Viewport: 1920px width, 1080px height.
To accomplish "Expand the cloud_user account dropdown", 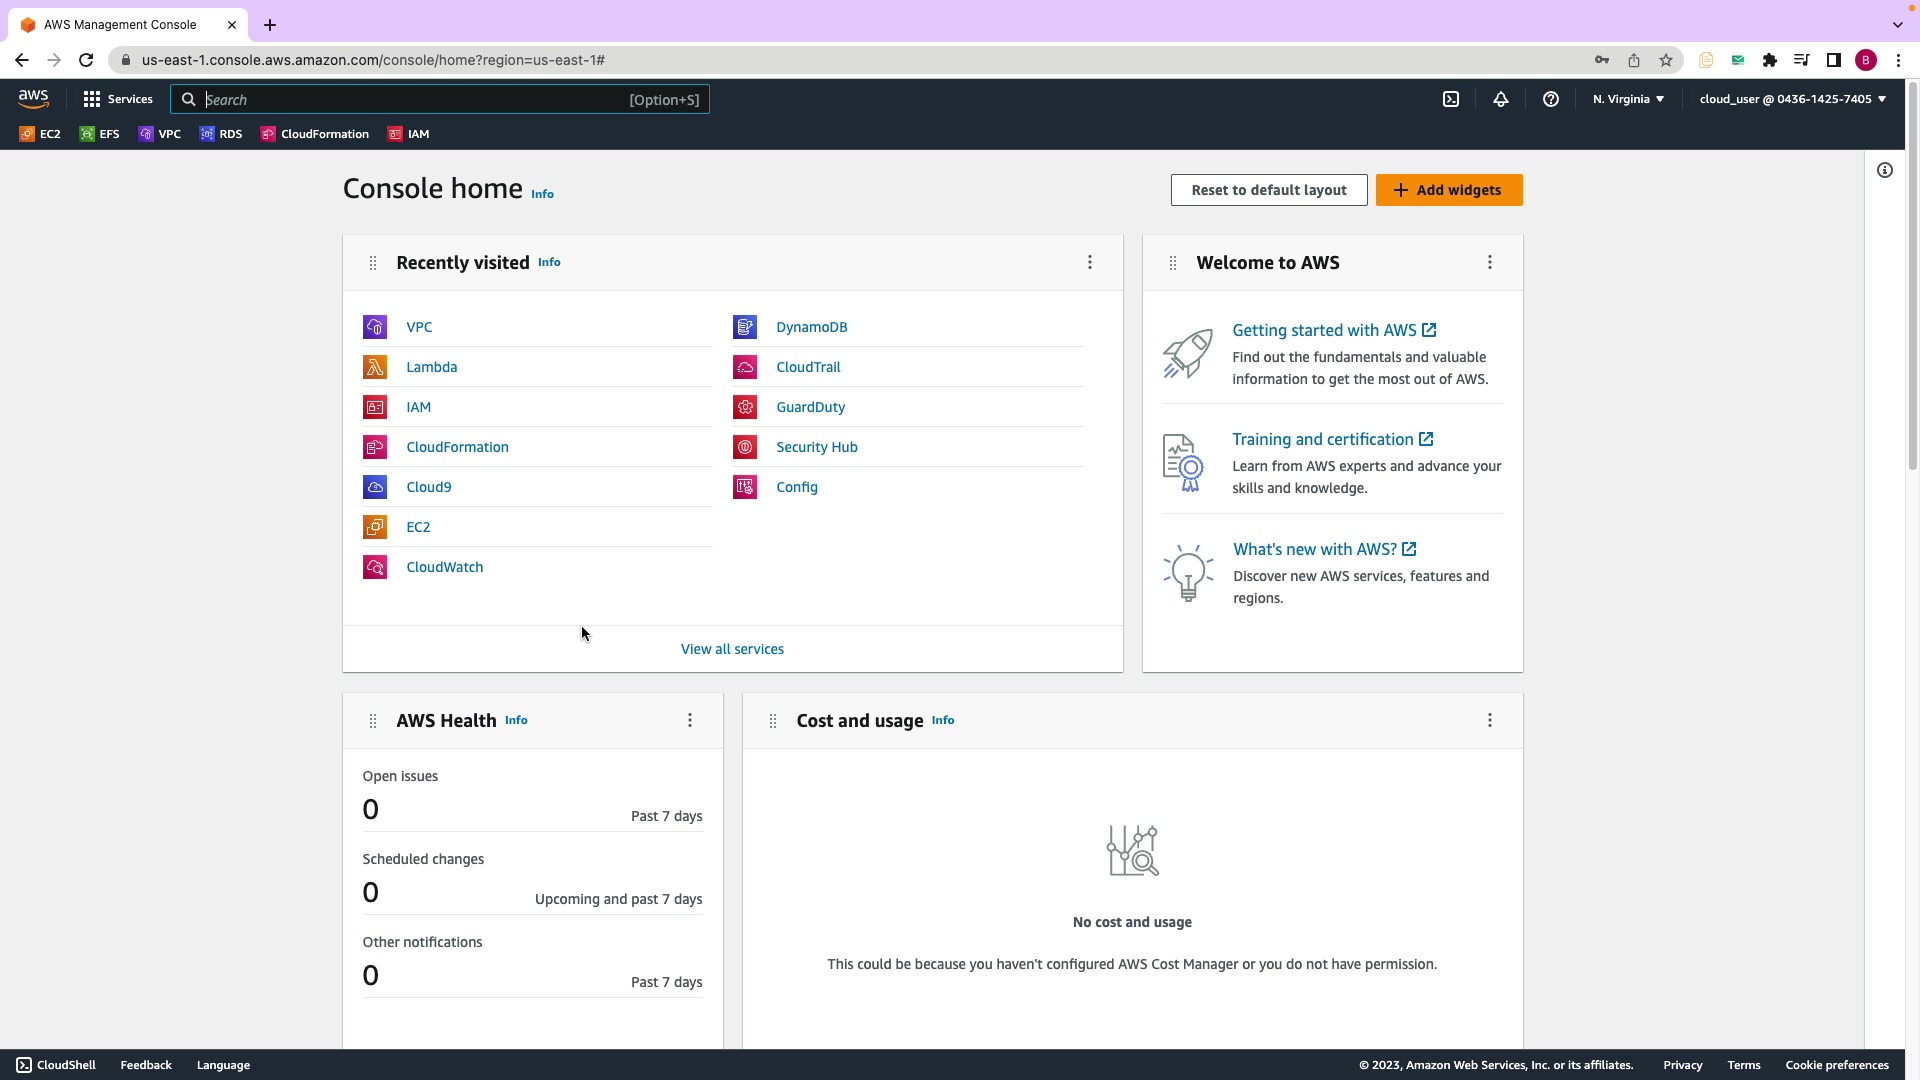I will coord(1792,99).
